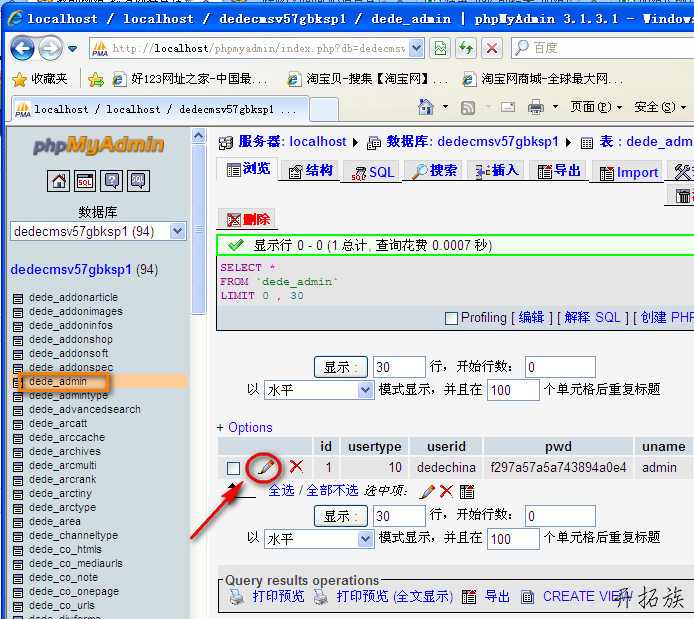Viewport: 694px width, 619px height.
Task: Click the pwd column header
Action: (x=558, y=446)
